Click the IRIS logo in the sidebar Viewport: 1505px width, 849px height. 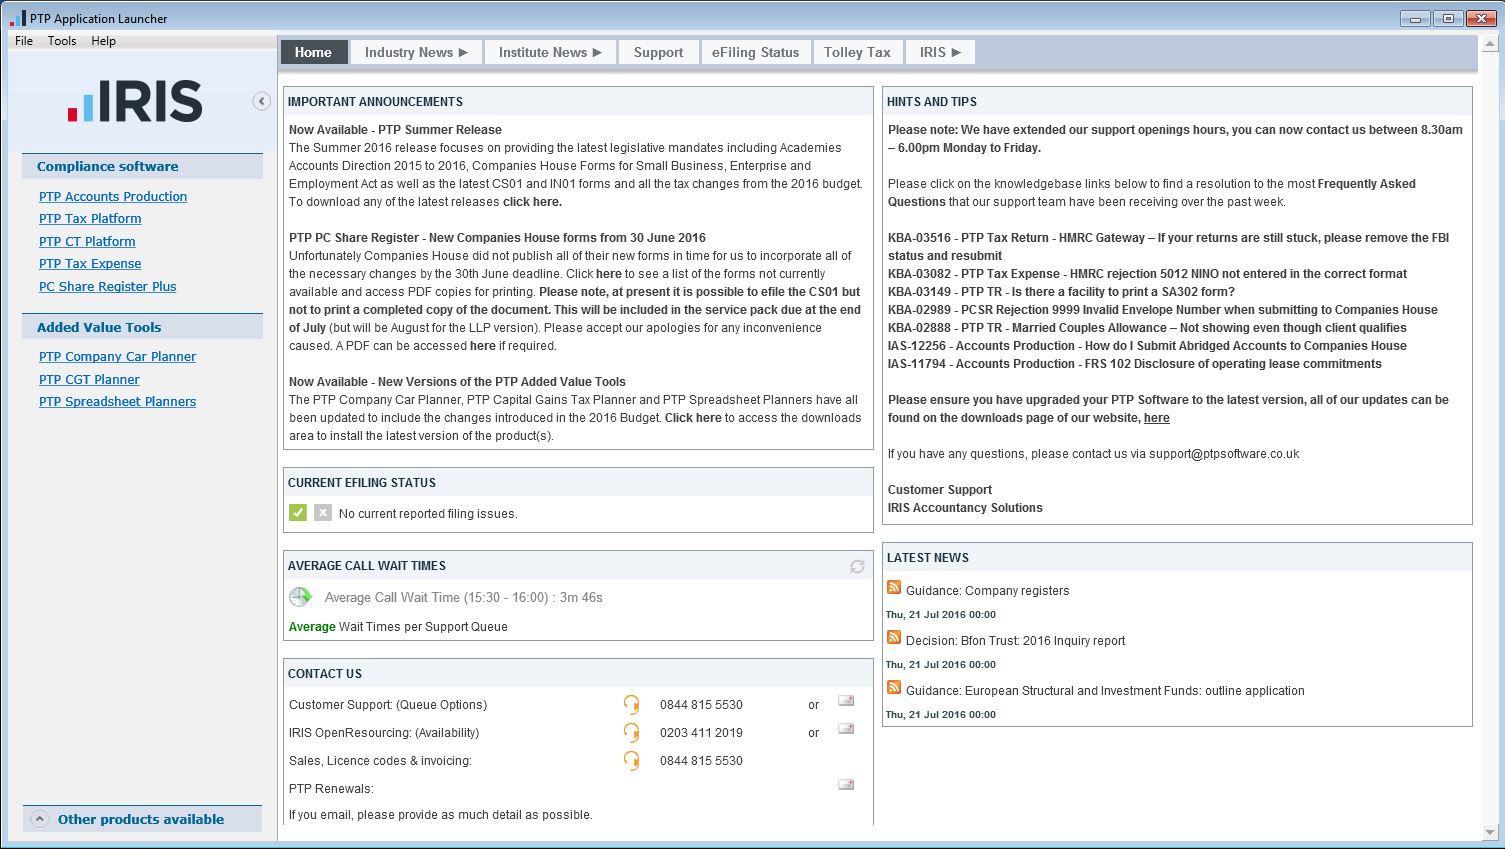[135, 101]
